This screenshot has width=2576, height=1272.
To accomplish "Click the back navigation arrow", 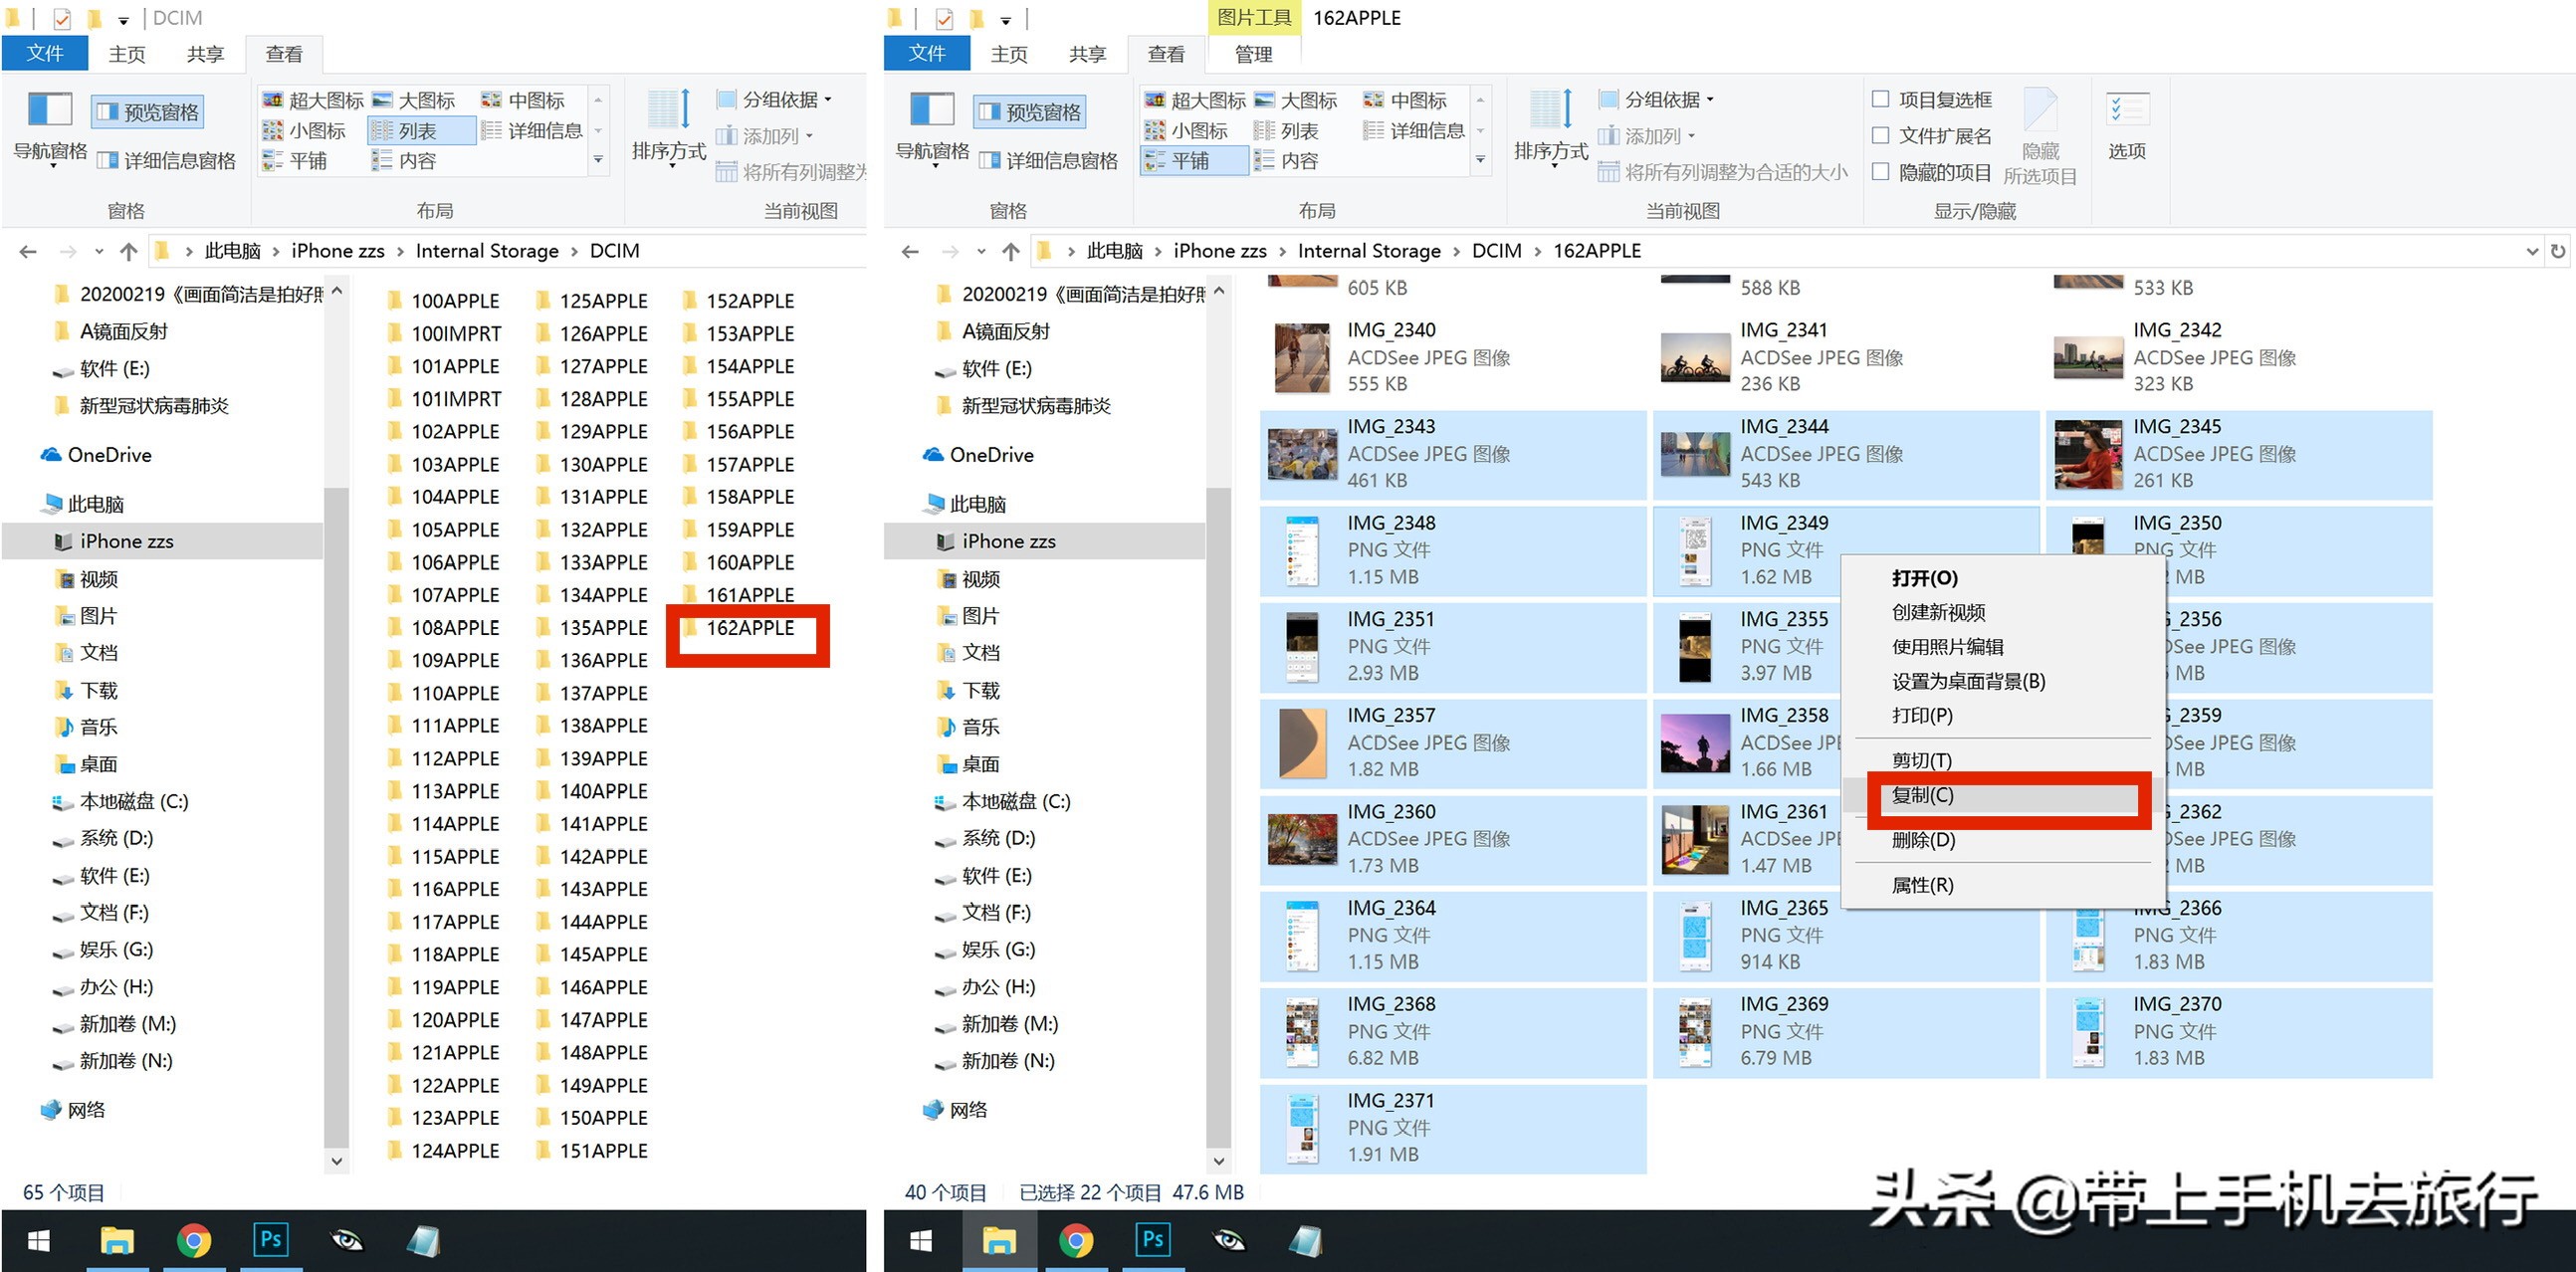I will point(909,251).
